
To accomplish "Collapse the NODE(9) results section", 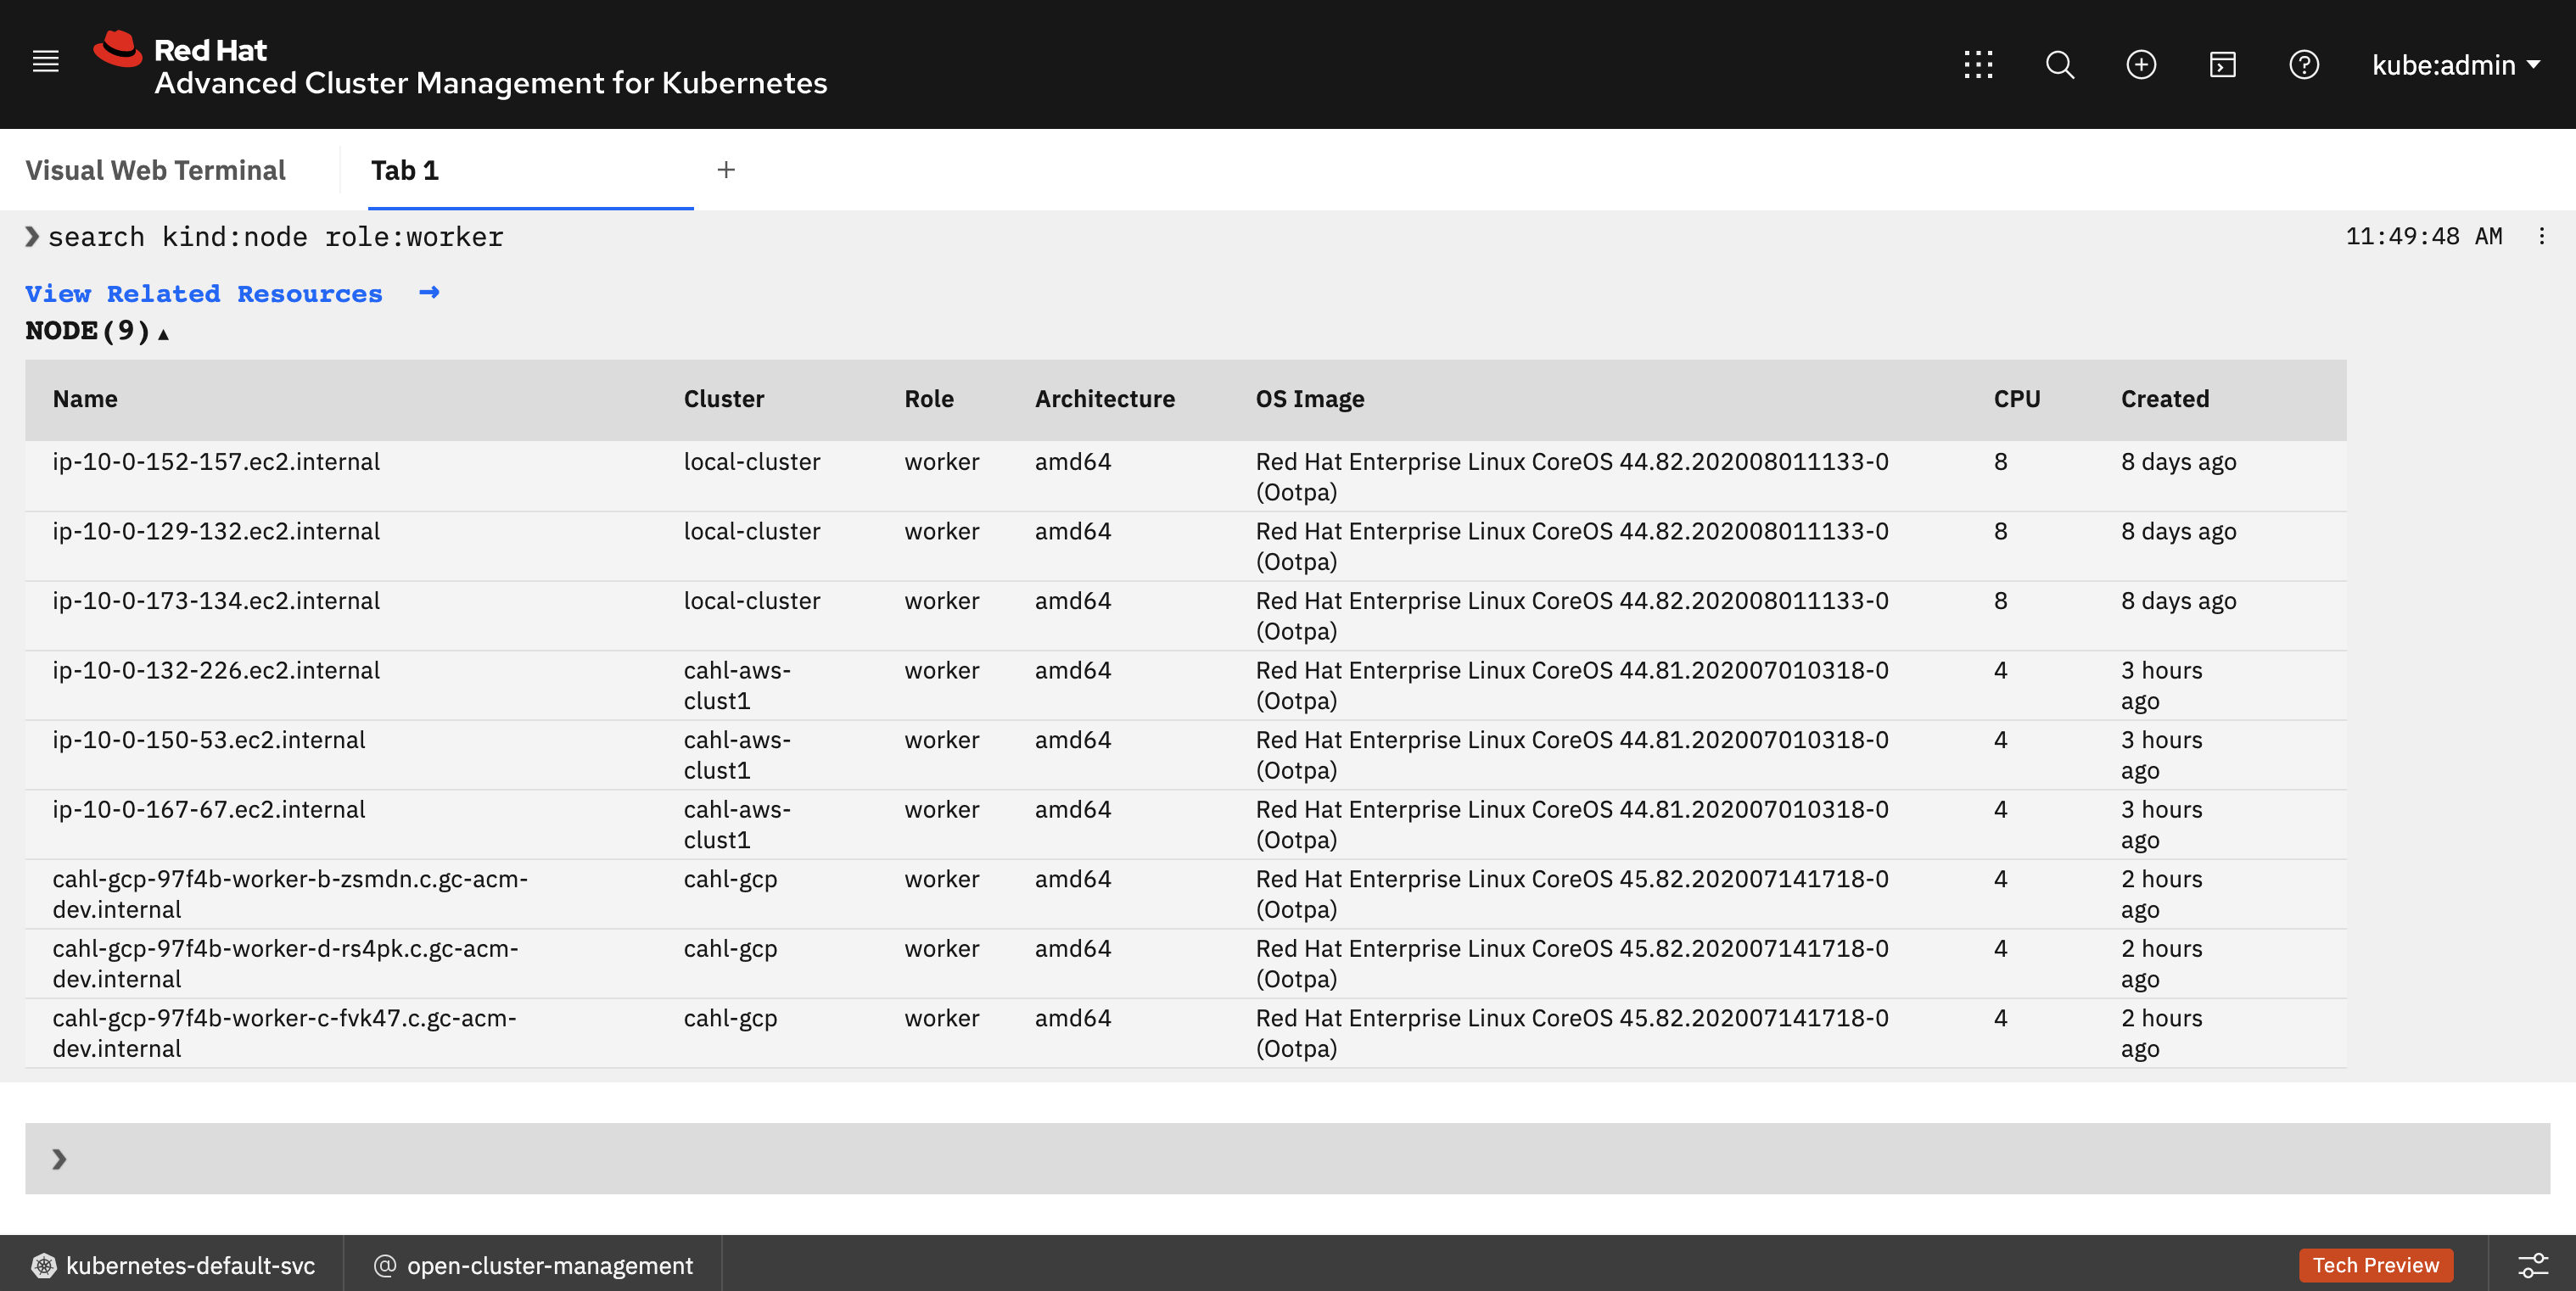I will [x=163, y=334].
